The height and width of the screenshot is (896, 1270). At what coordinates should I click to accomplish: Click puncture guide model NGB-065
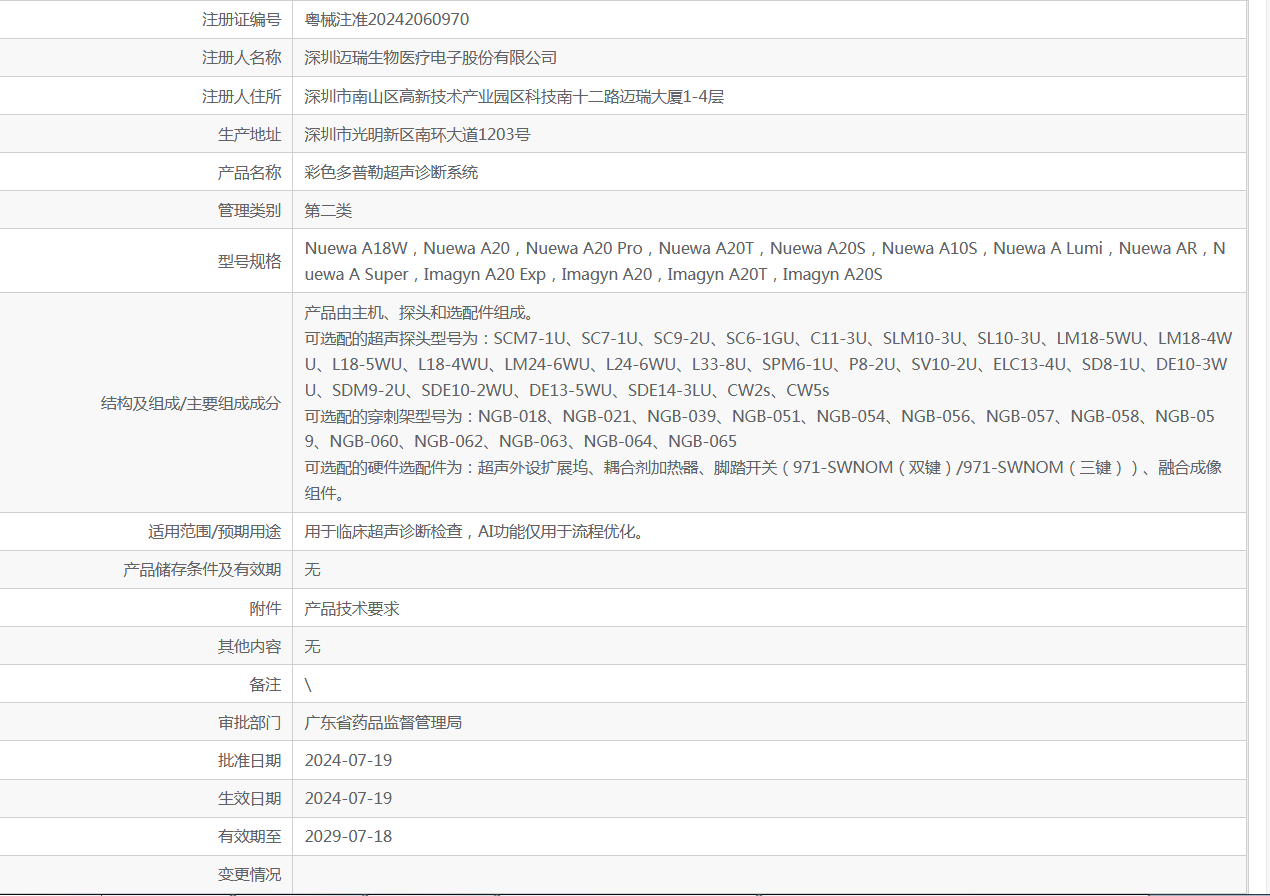[702, 442]
